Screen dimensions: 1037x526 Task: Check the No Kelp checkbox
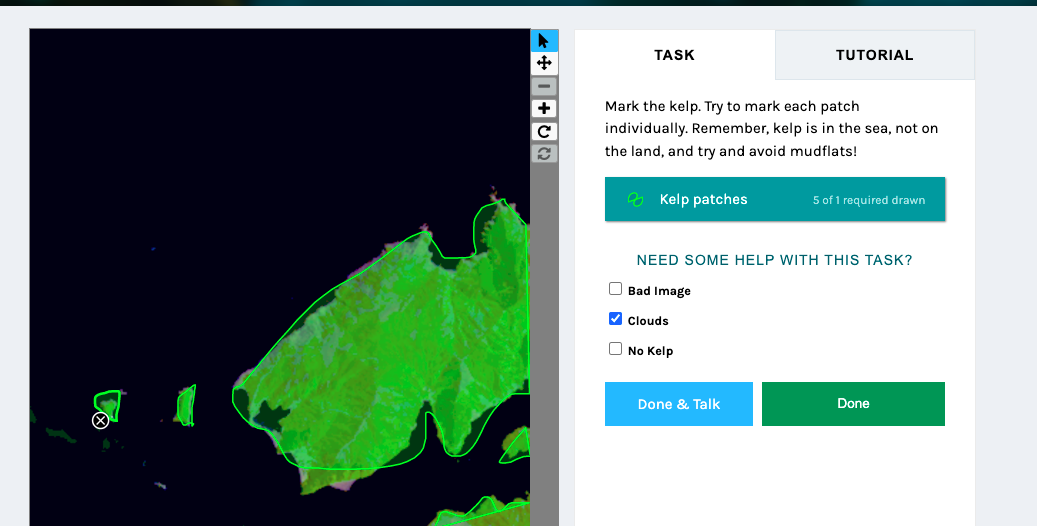(615, 349)
